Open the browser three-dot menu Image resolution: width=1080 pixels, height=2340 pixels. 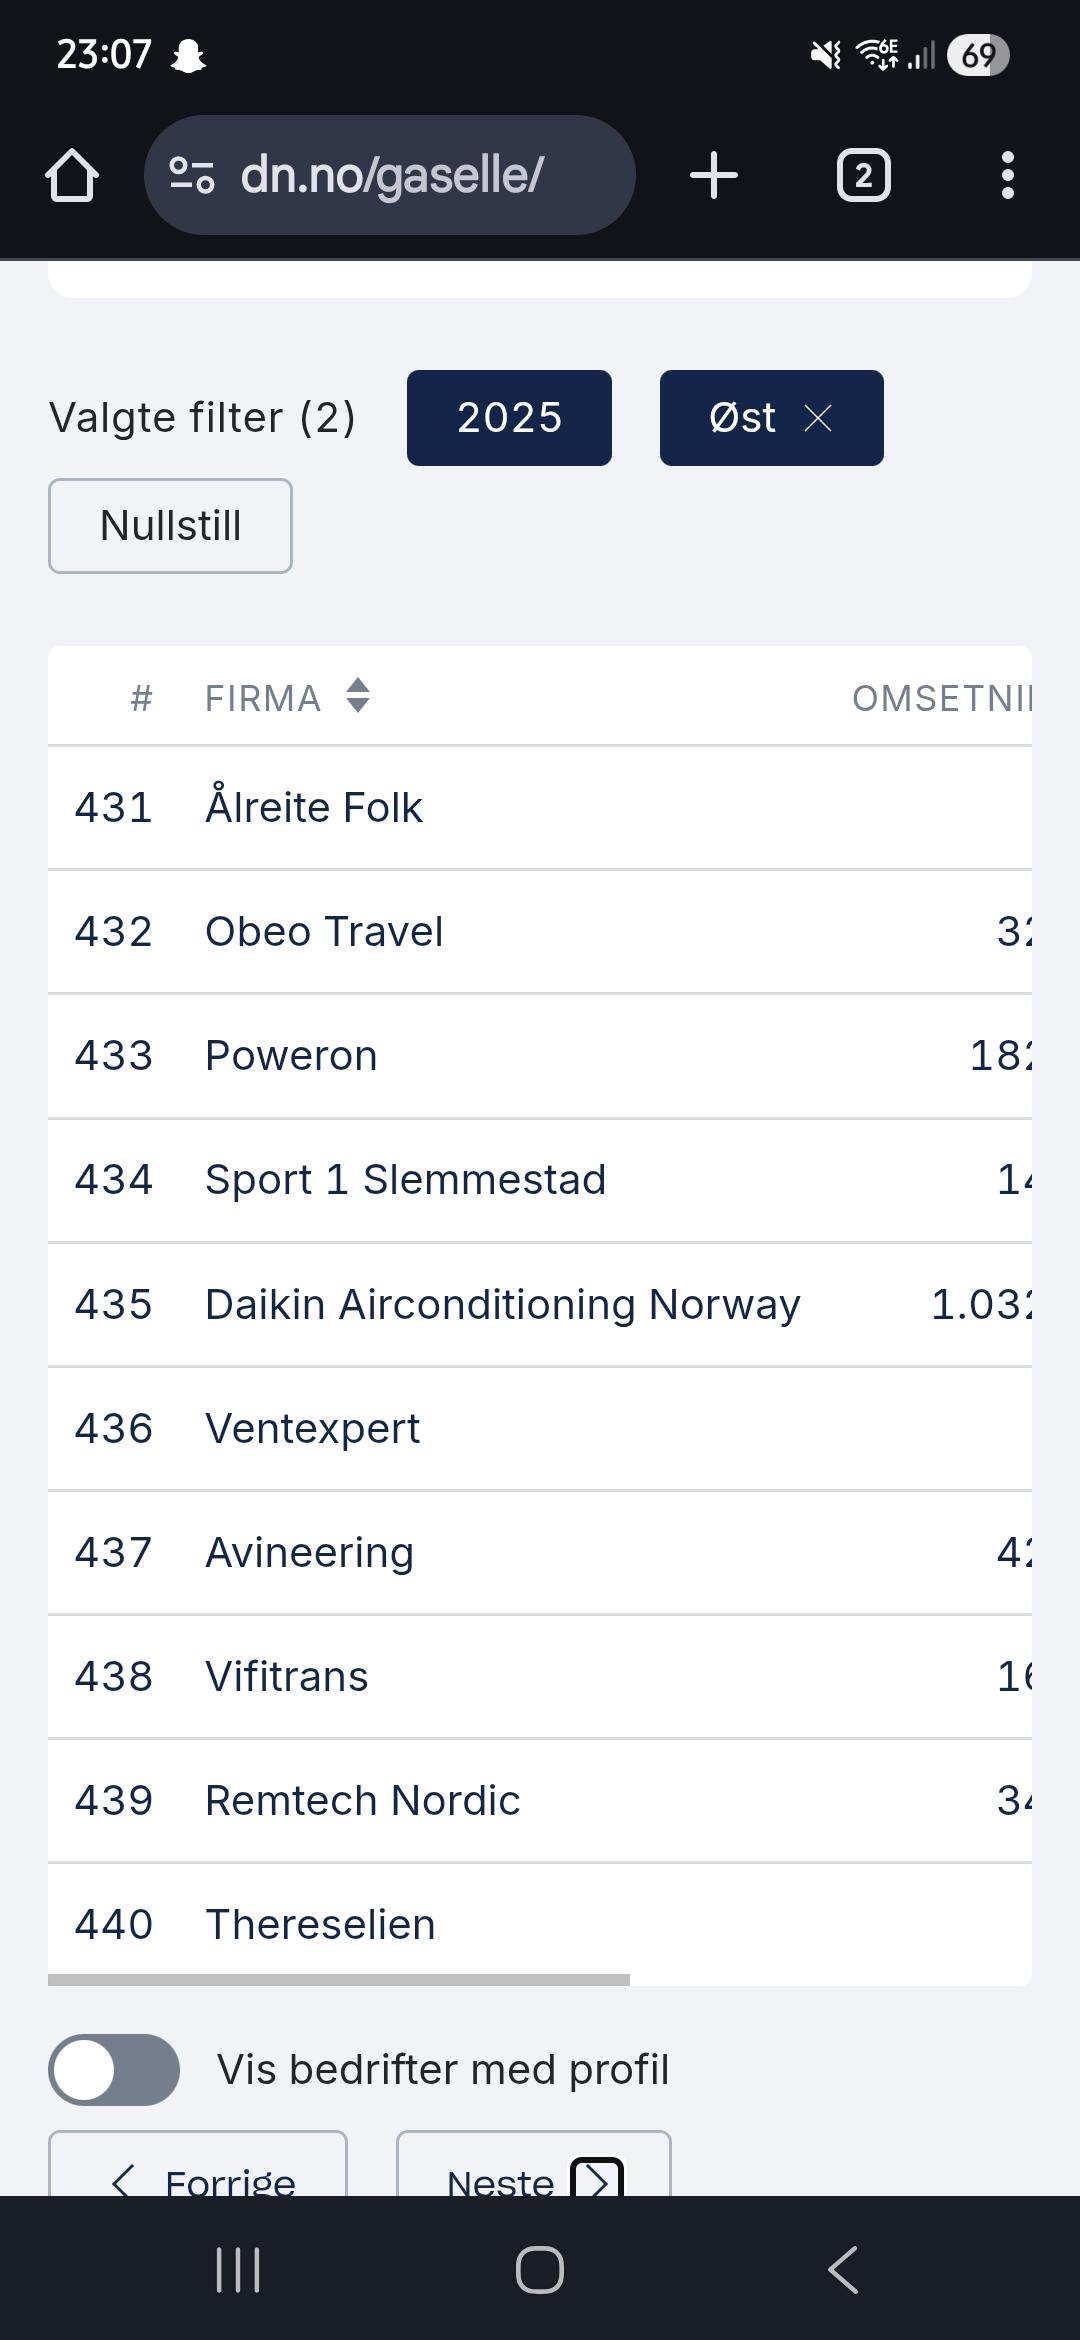tap(1007, 176)
